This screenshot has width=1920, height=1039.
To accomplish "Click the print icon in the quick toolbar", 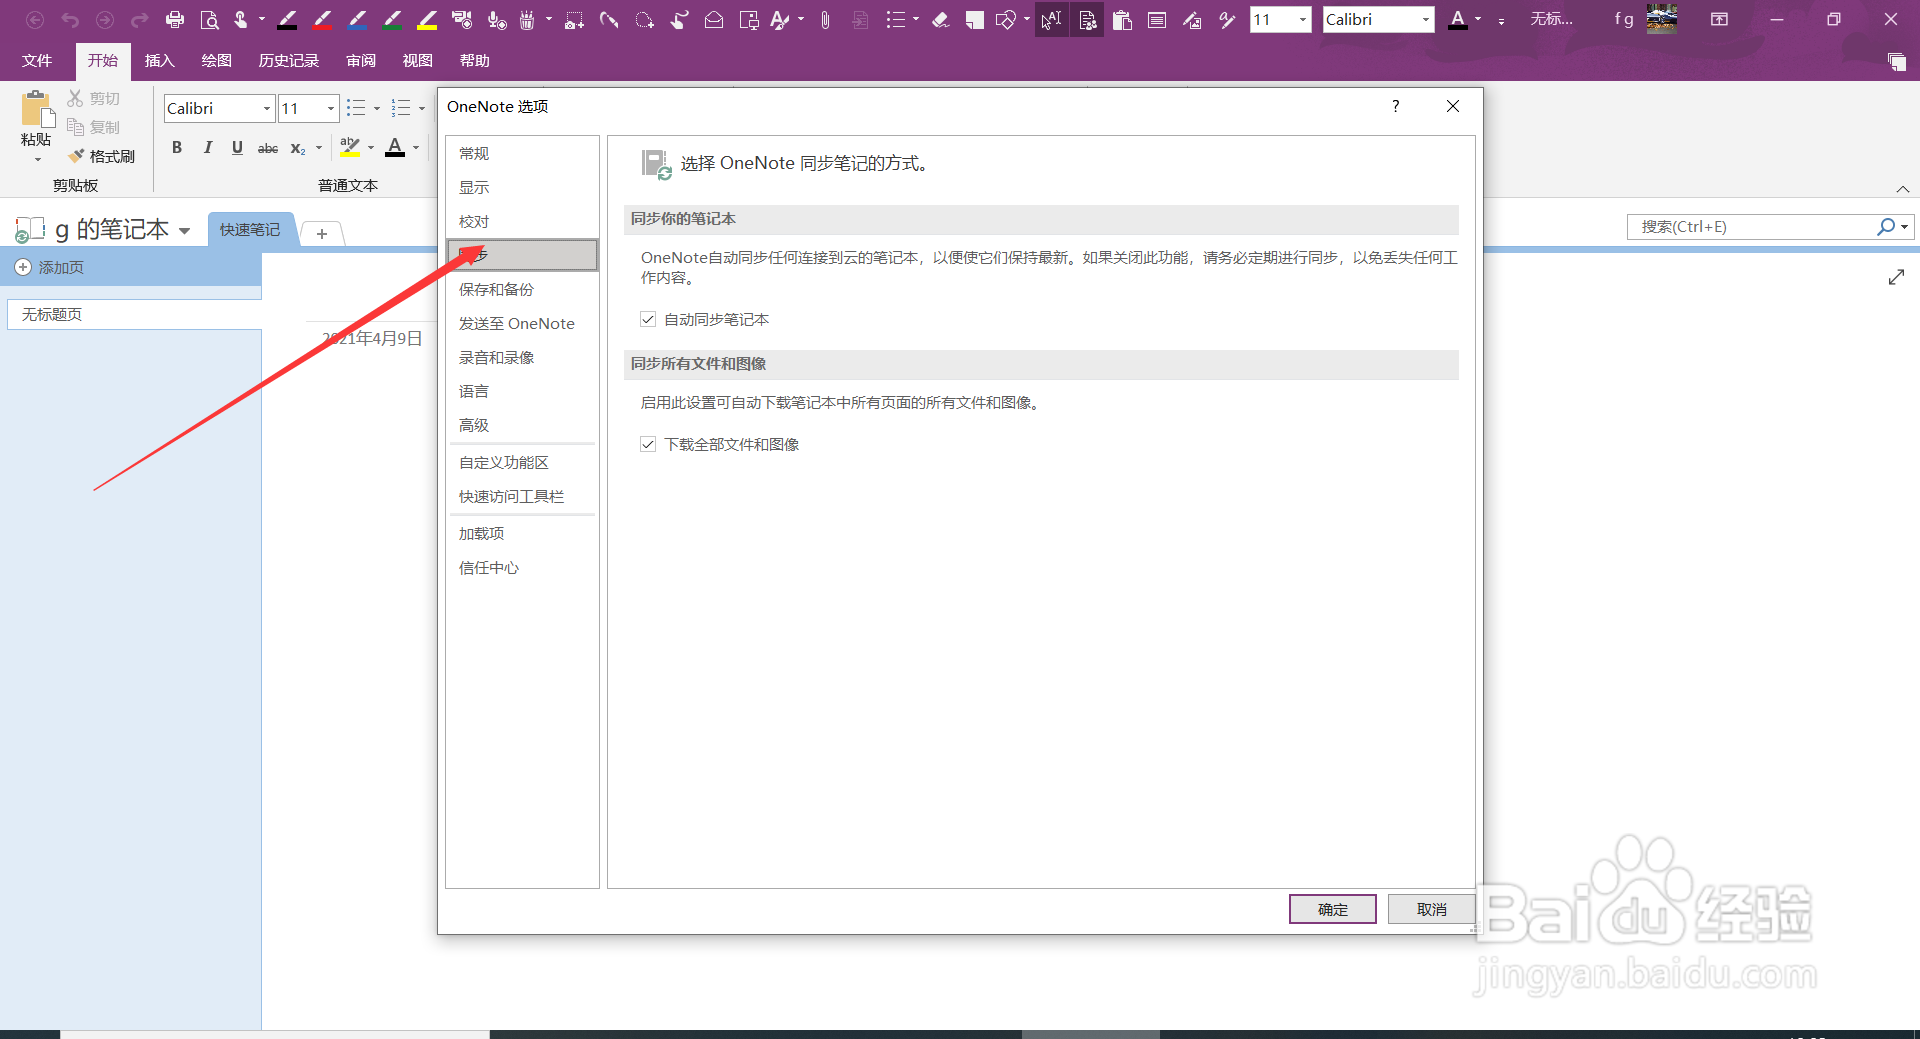I will pos(175,19).
